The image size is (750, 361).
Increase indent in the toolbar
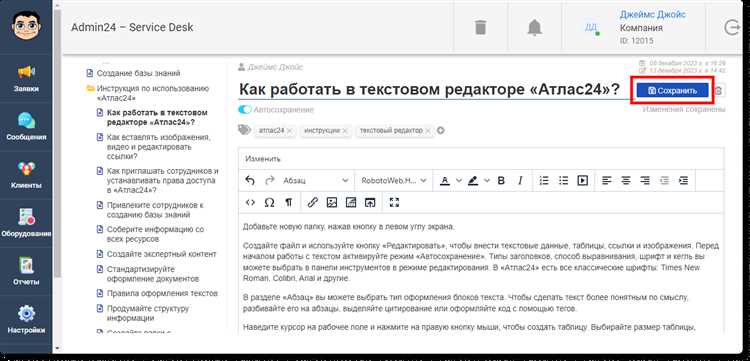coord(684,180)
